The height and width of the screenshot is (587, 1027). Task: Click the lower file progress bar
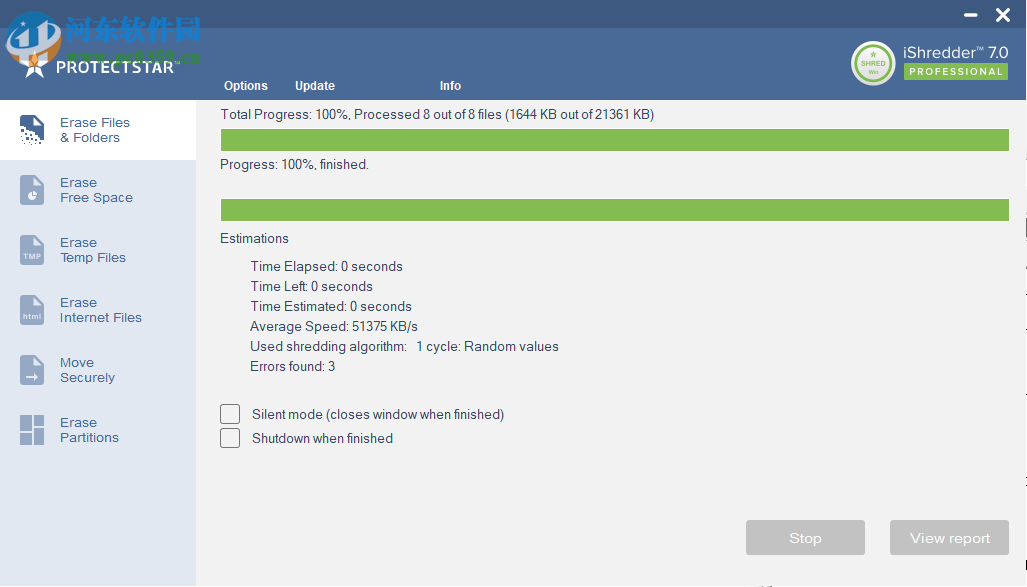(x=614, y=210)
